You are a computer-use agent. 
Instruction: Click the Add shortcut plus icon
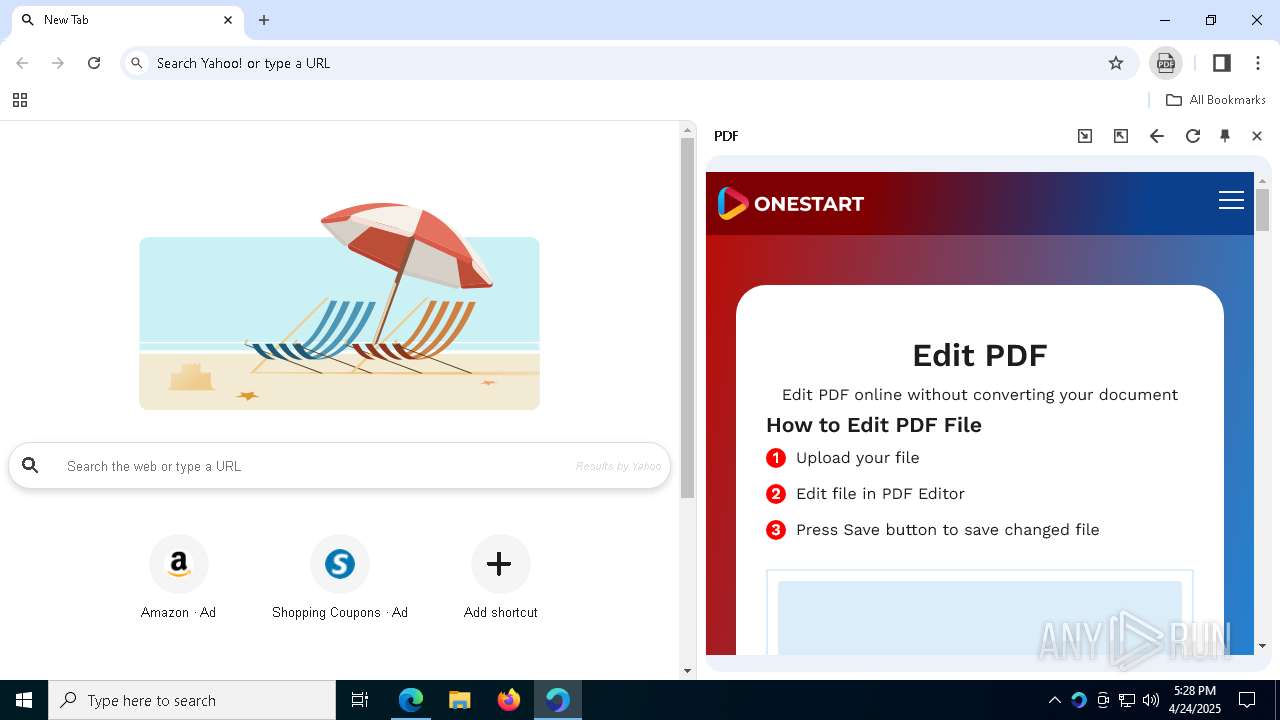point(499,564)
